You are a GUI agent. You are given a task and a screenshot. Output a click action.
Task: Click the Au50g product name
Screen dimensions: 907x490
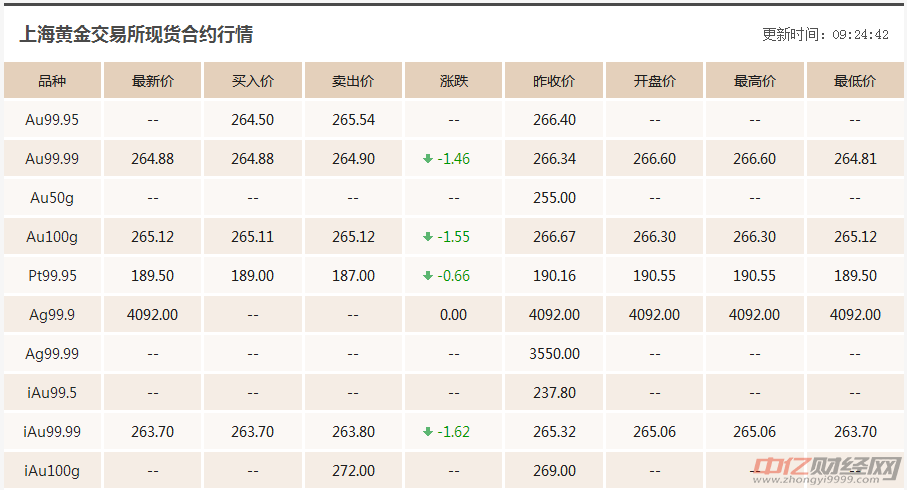pyautogui.click(x=52, y=198)
